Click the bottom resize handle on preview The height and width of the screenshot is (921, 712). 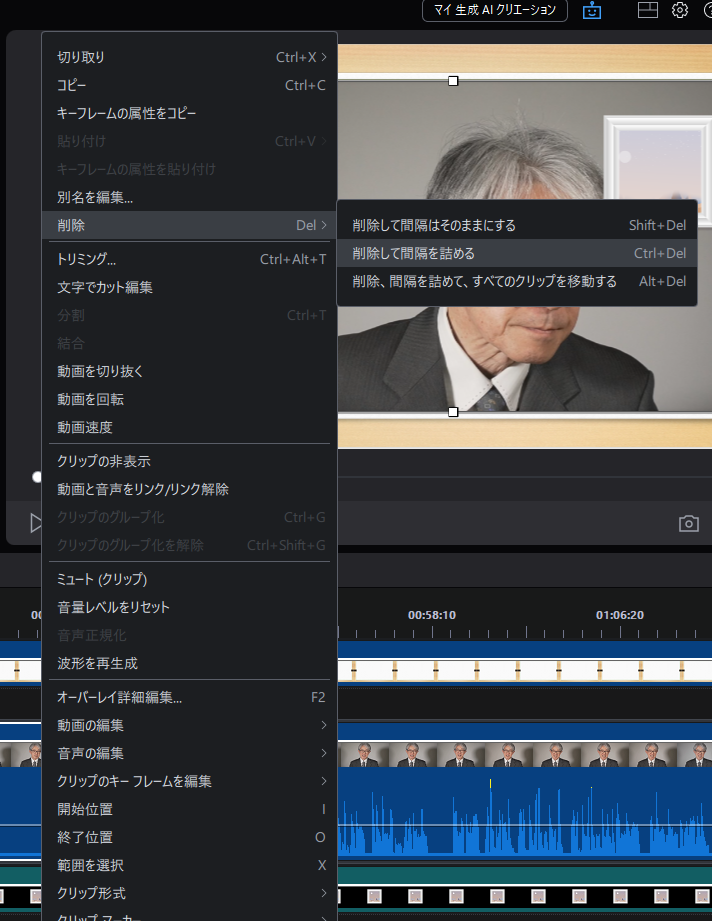point(453,412)
